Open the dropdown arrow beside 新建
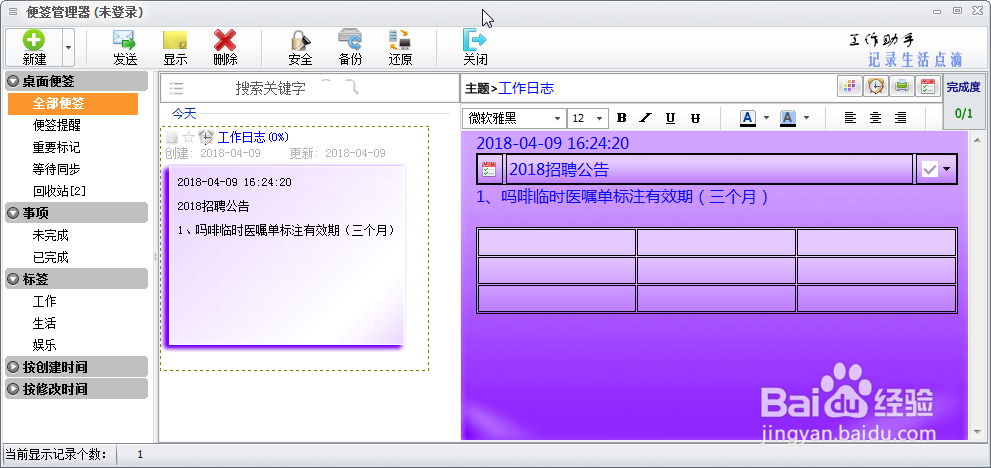Image resolution: width=991 pixels, height=468 pixels. coord(68,47)
